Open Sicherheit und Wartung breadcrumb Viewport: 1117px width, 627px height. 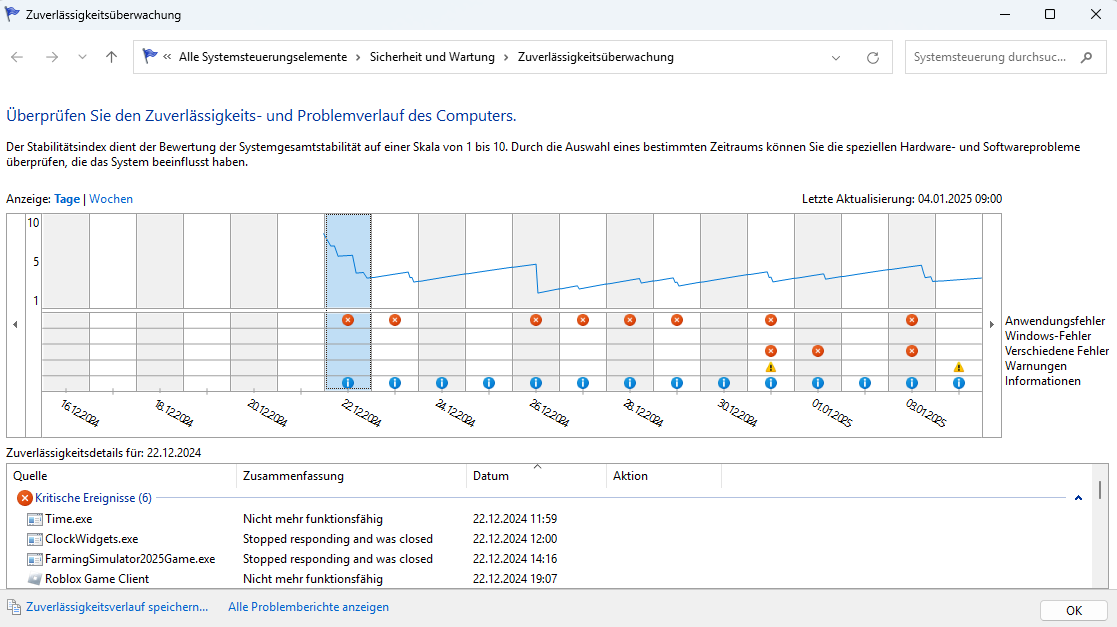432,57
